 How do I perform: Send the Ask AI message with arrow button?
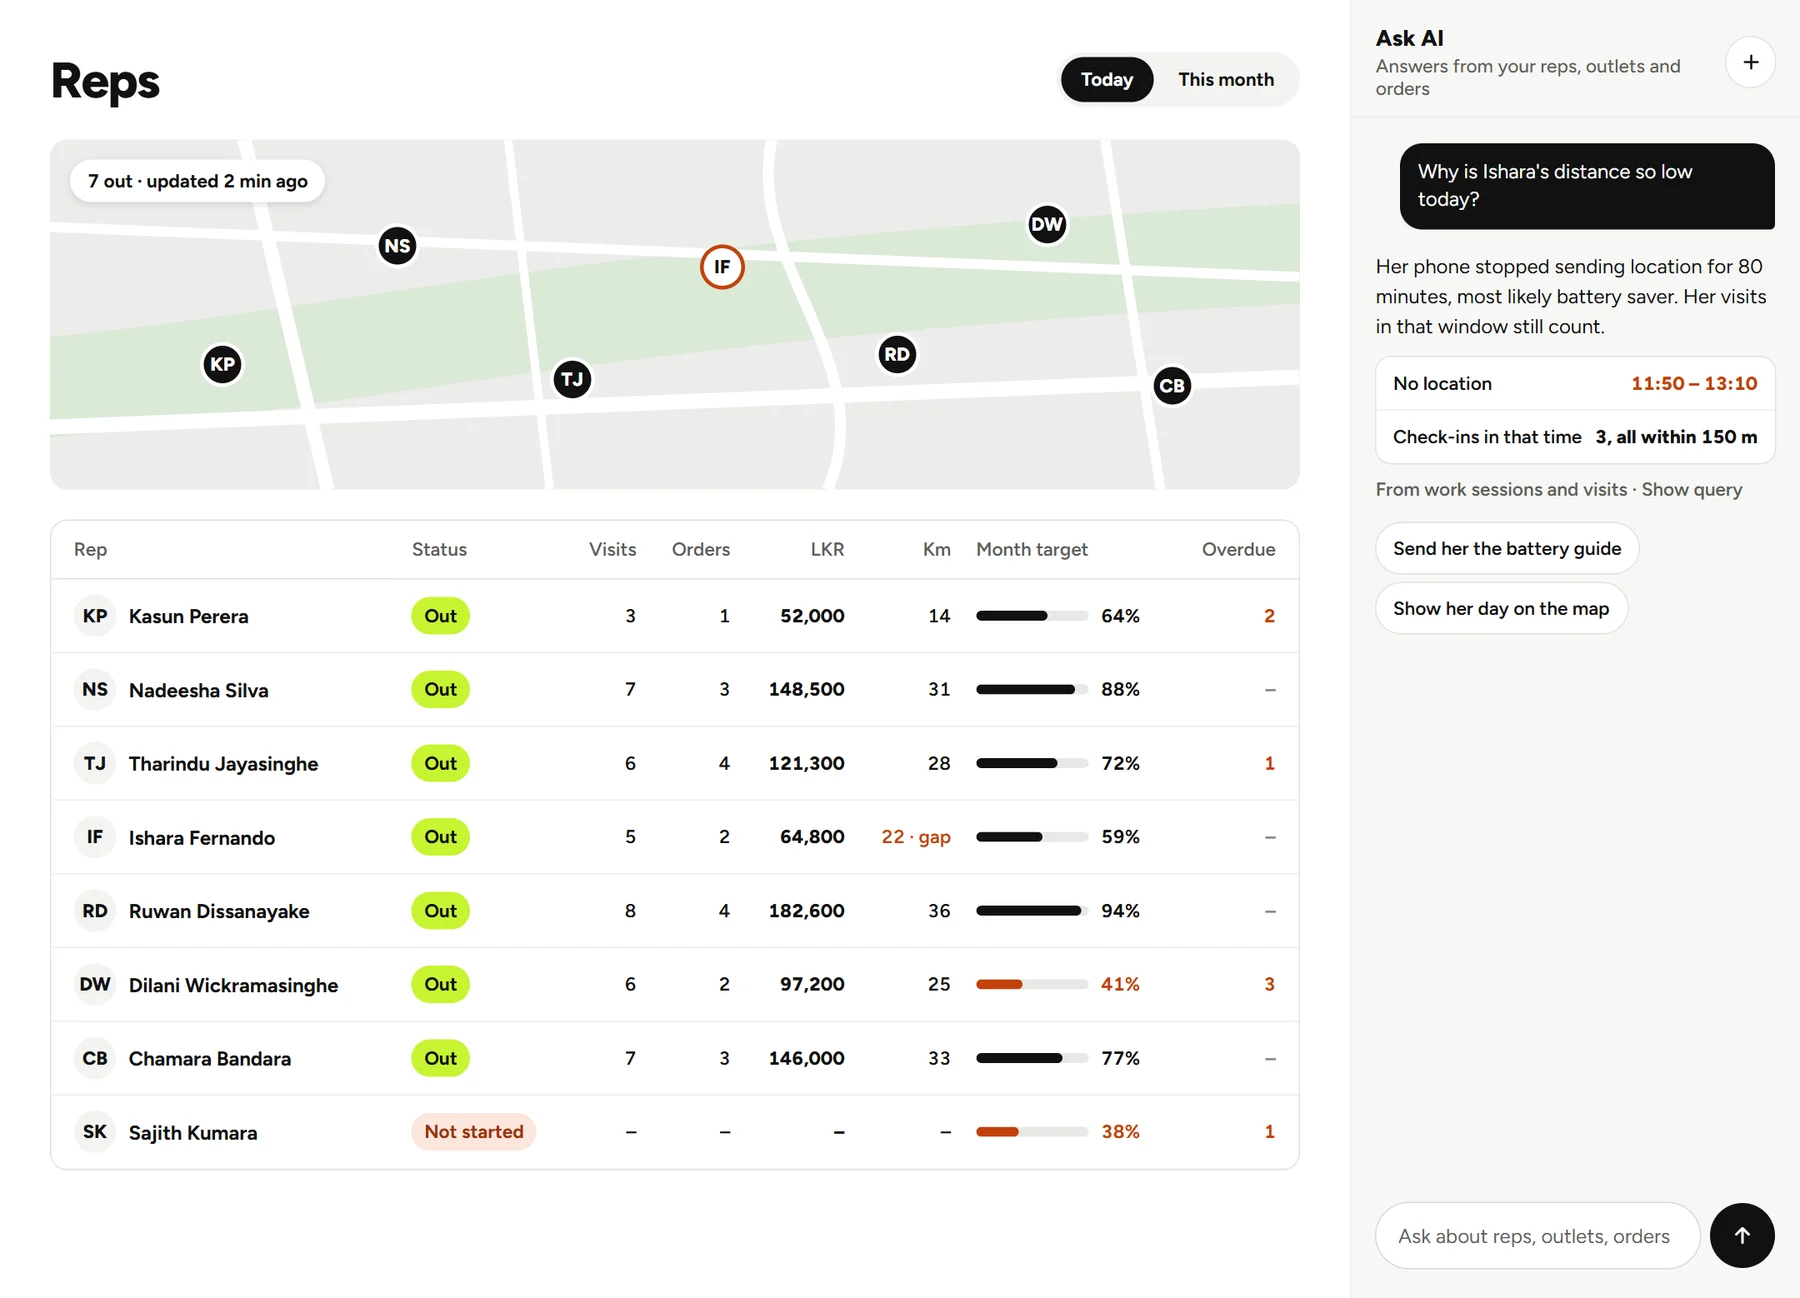[x=1742, y=1235]
